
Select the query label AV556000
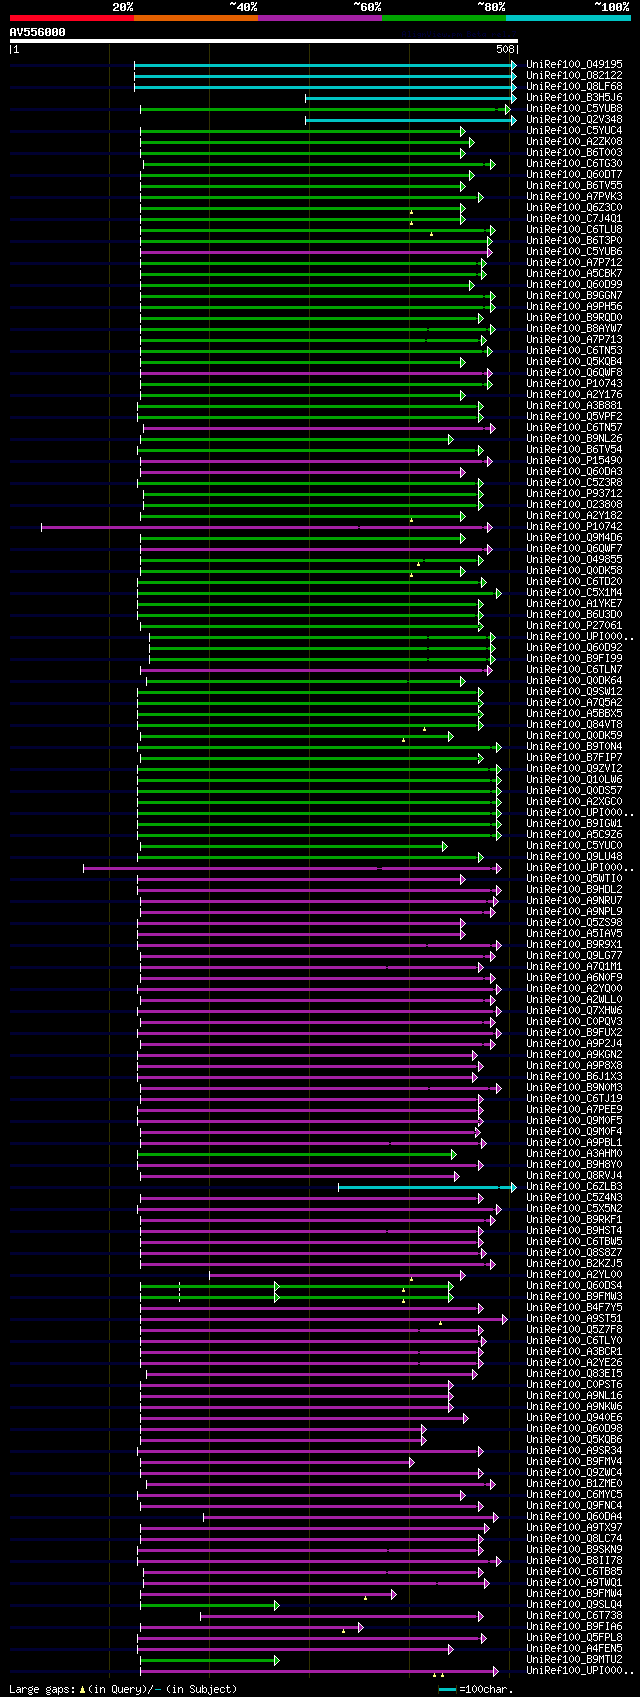(38, 32)
